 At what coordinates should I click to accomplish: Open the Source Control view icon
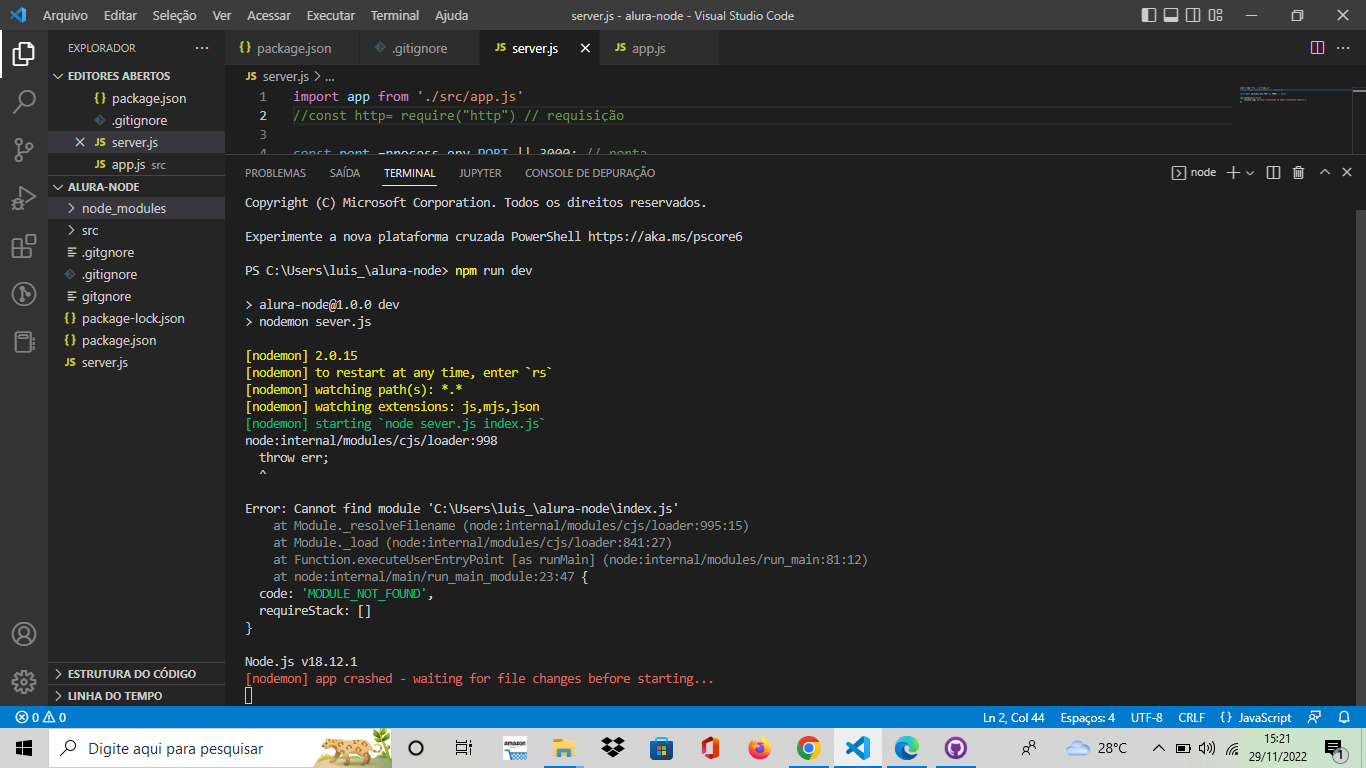tap(24, 150)
